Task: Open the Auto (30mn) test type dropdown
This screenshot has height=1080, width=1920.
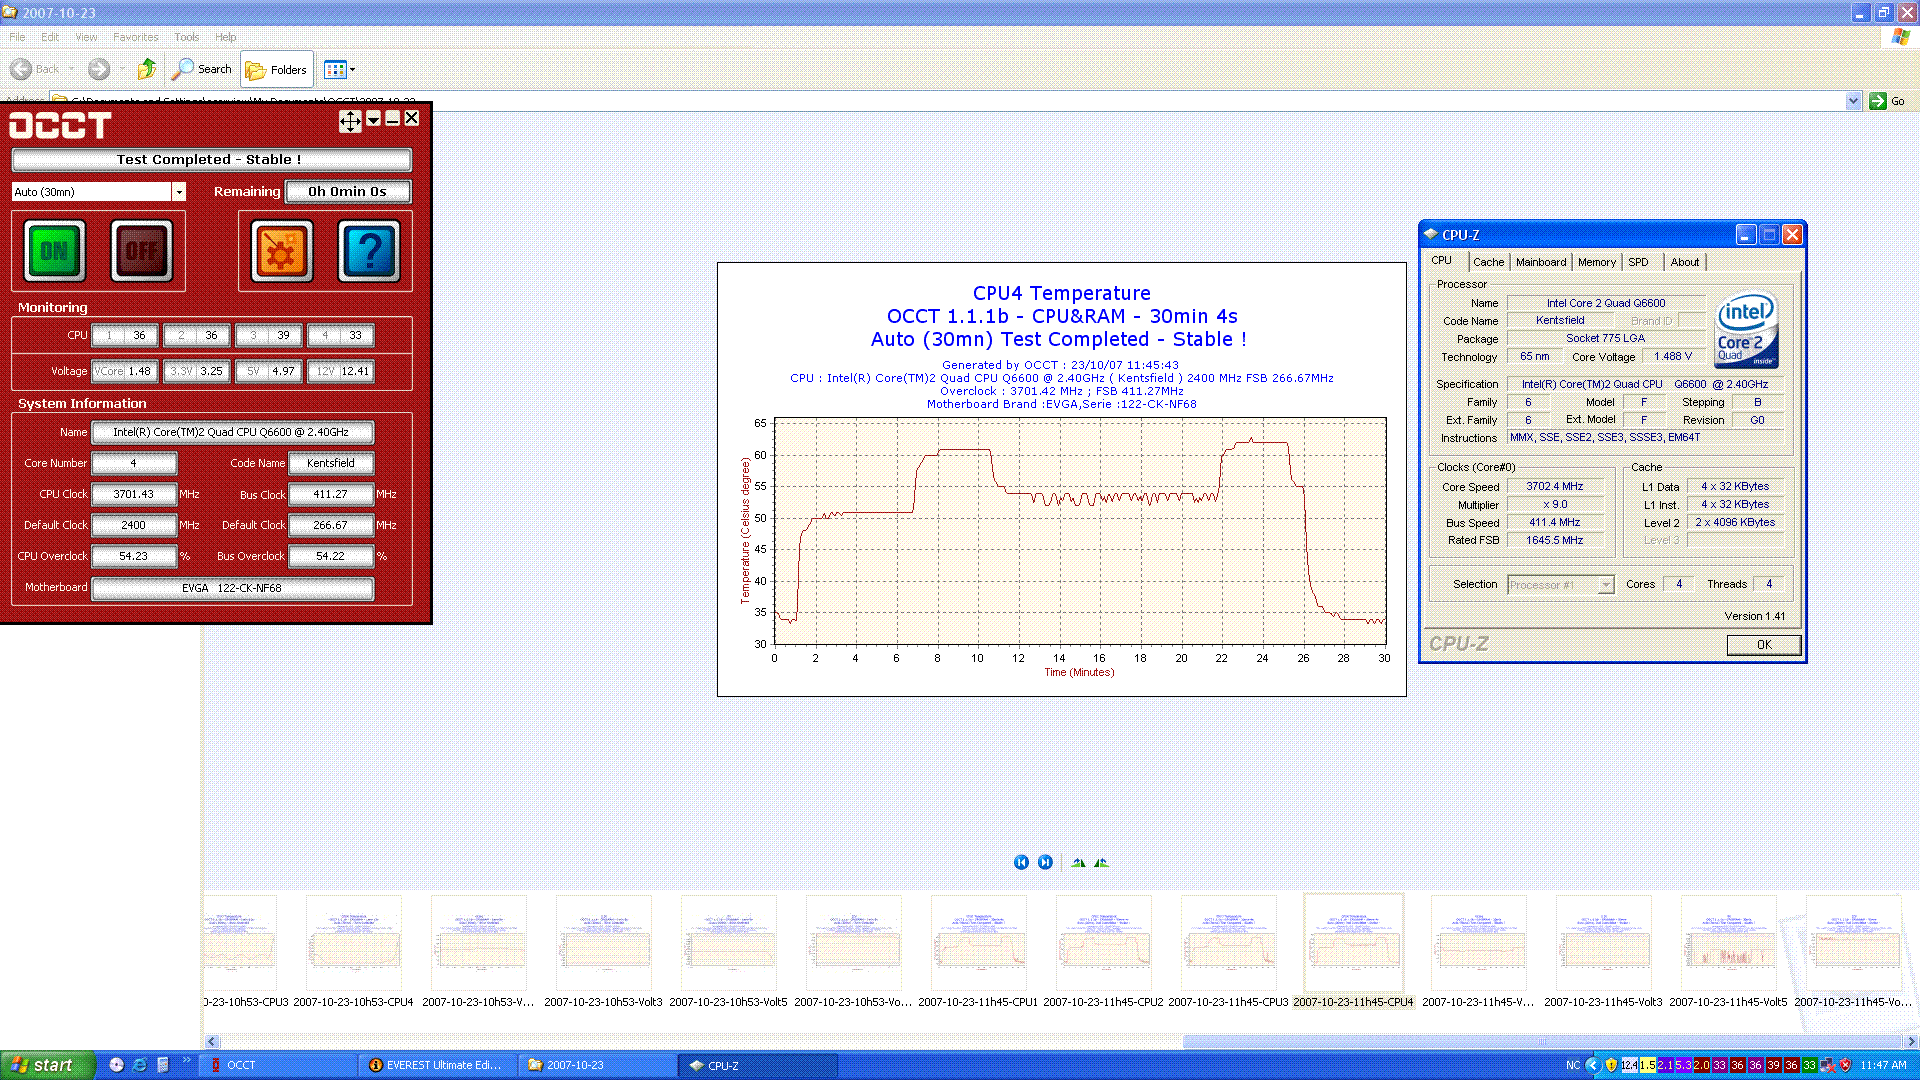Action: pos(179,192)
